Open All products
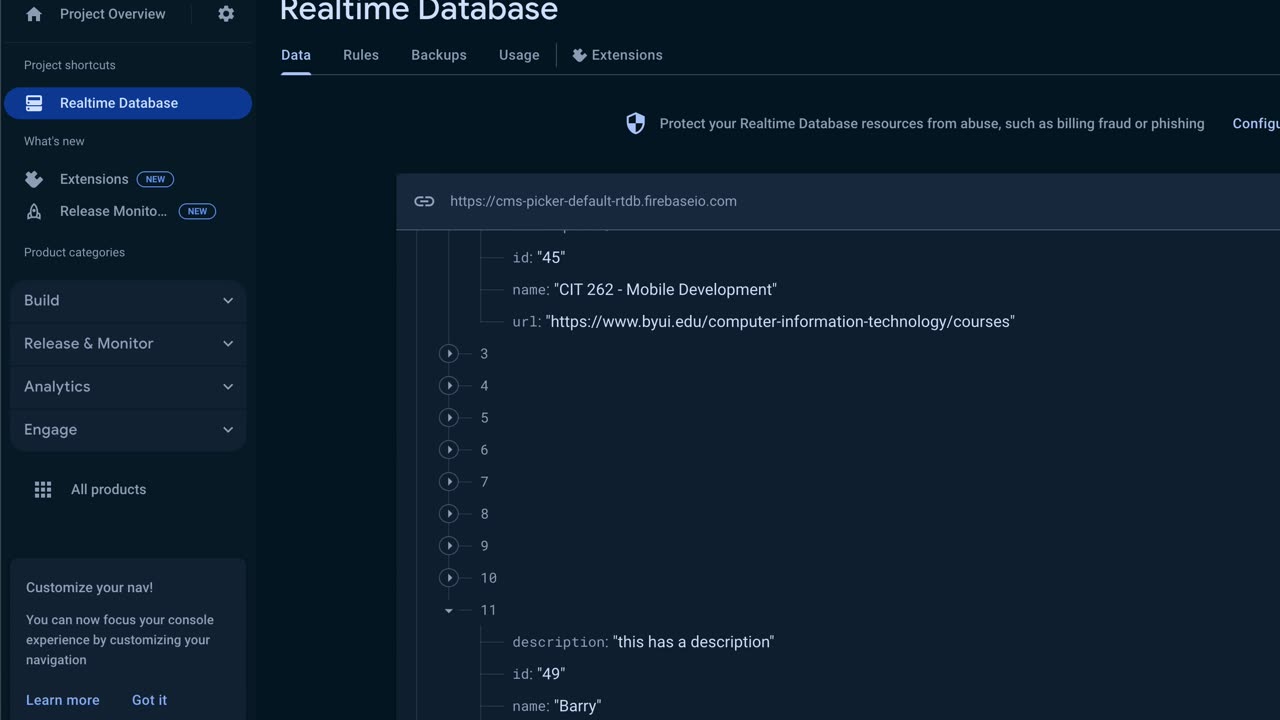 pyautogui.click(x=108, y=489)
